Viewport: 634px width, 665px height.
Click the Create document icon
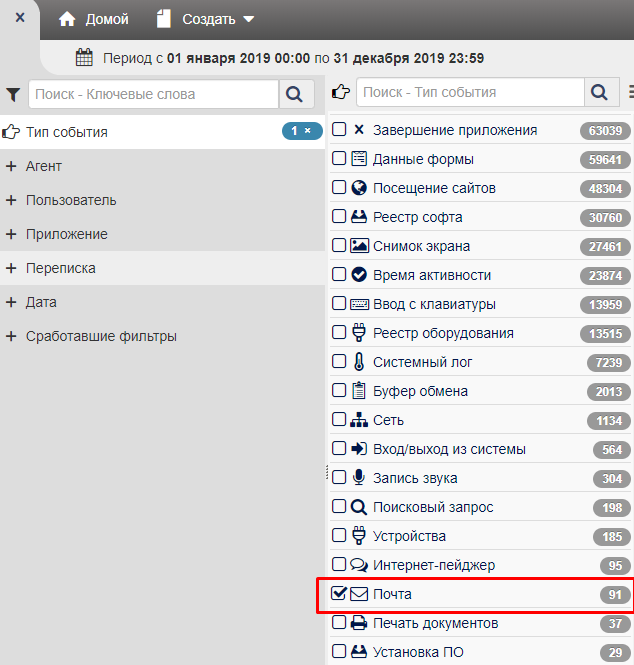(164, 19)
